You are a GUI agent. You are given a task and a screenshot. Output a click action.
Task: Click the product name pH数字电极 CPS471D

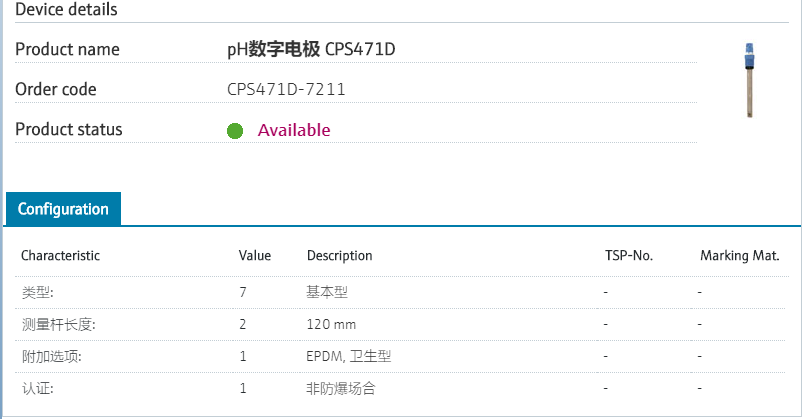coord(318,49)
